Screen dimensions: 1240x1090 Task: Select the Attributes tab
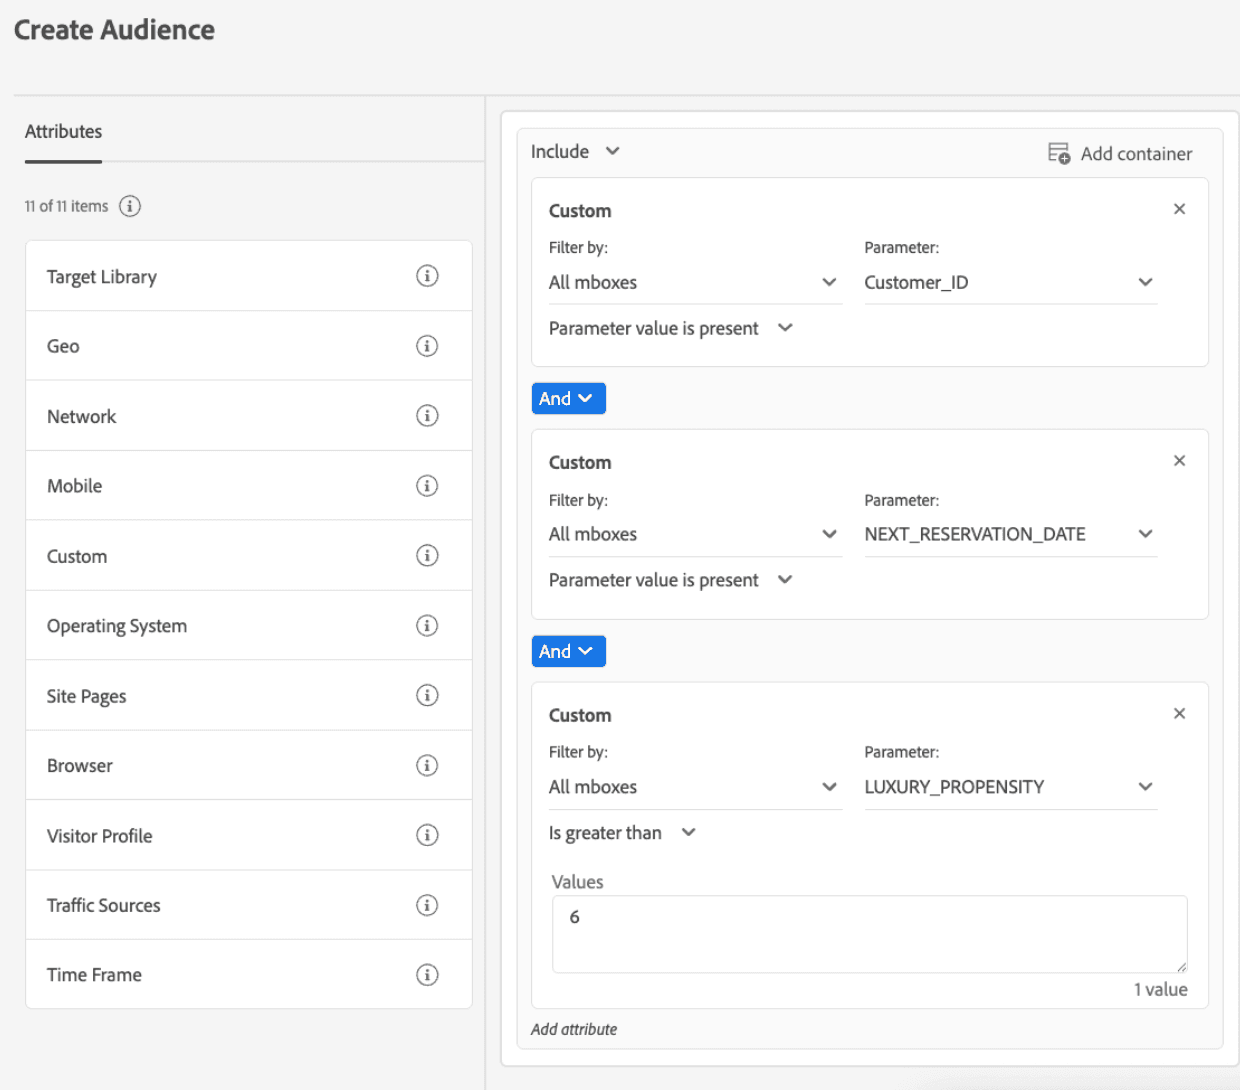pos(63,132)
